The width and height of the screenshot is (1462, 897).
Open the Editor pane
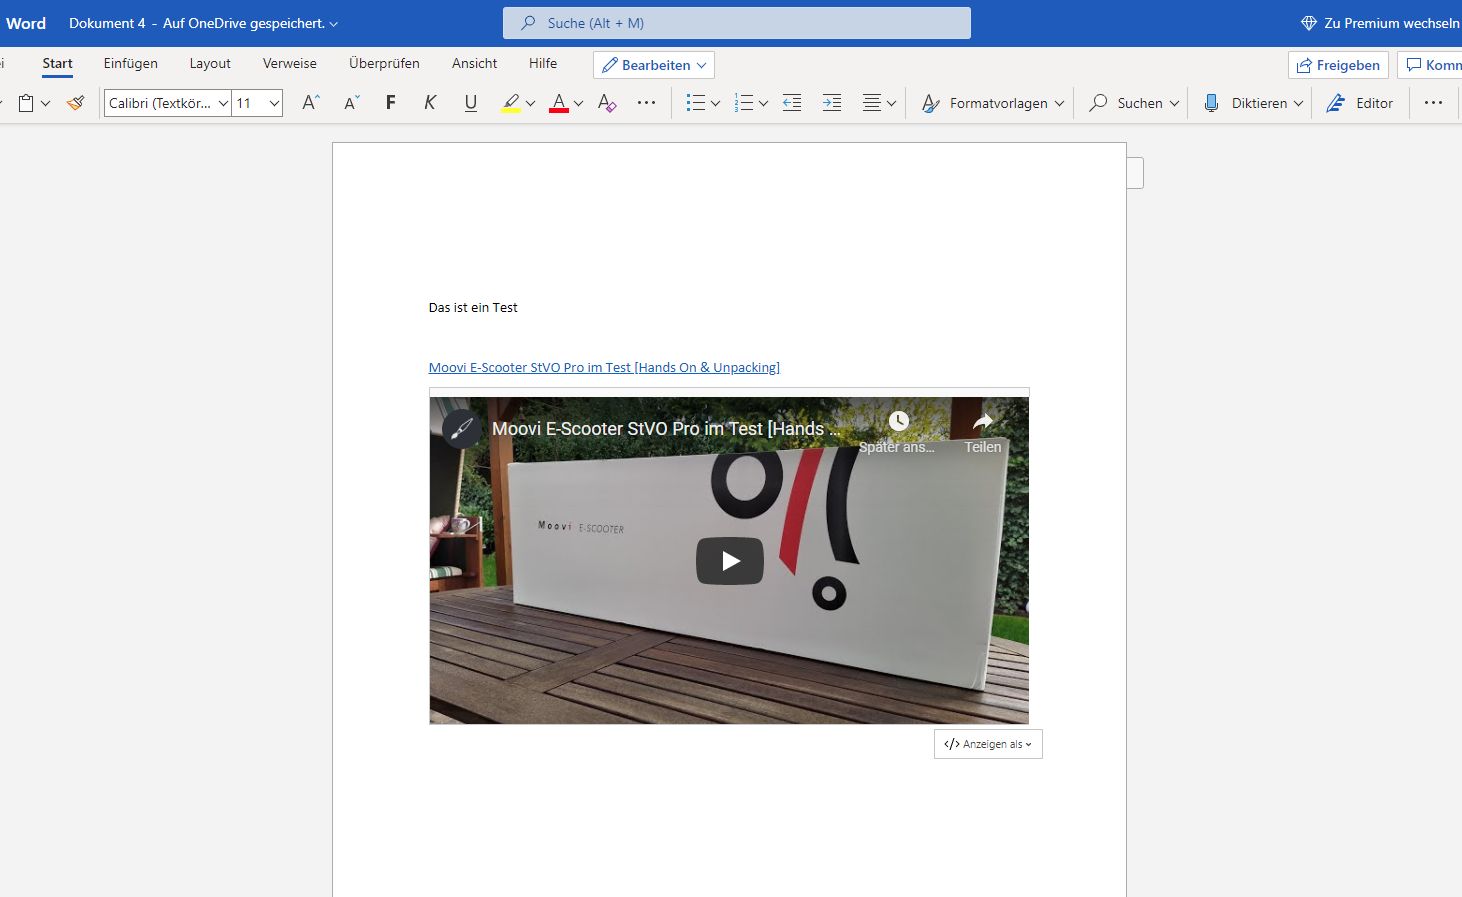point(1360,103)
